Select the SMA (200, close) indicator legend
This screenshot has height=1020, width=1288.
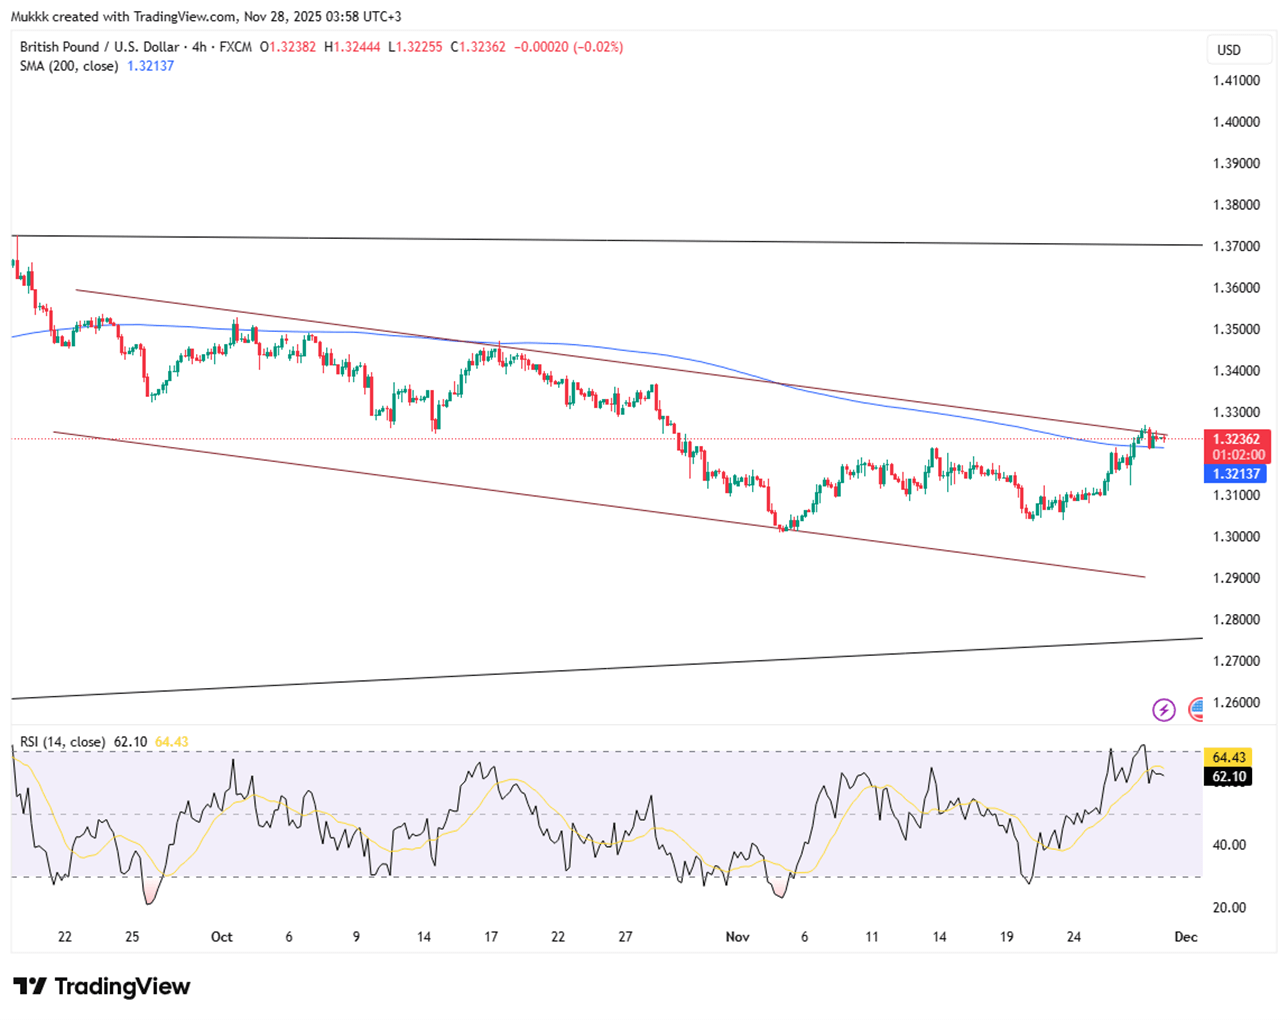coord(69,66)
